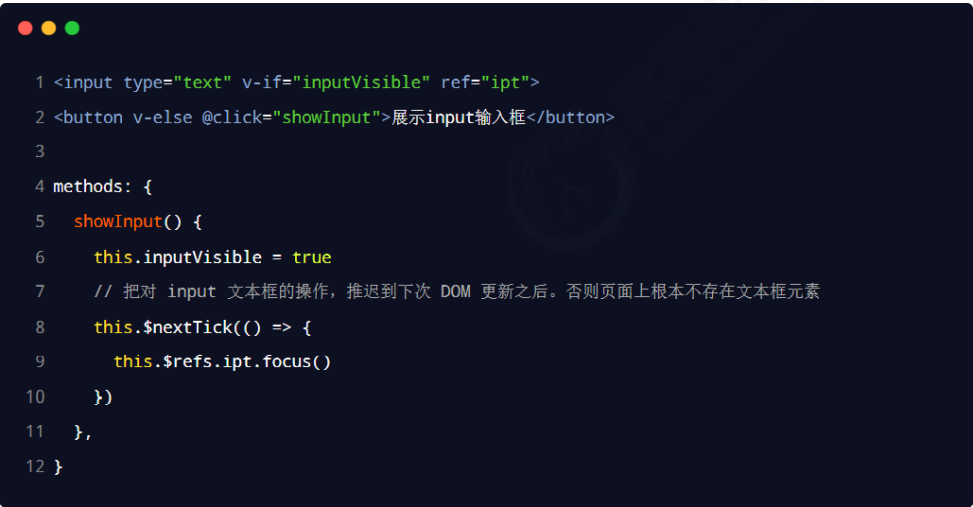The height and width of the screenshot is (507, 973).
Task: Click line number 1
Action: (40, 83)
